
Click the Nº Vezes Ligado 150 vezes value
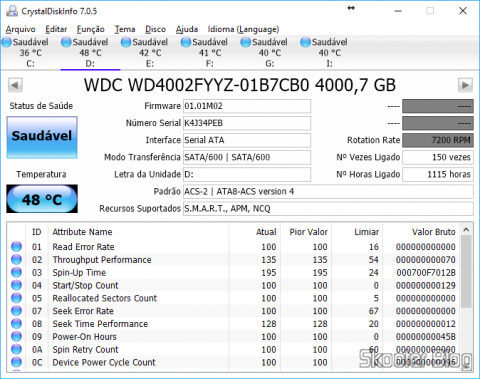pos(438,157)
